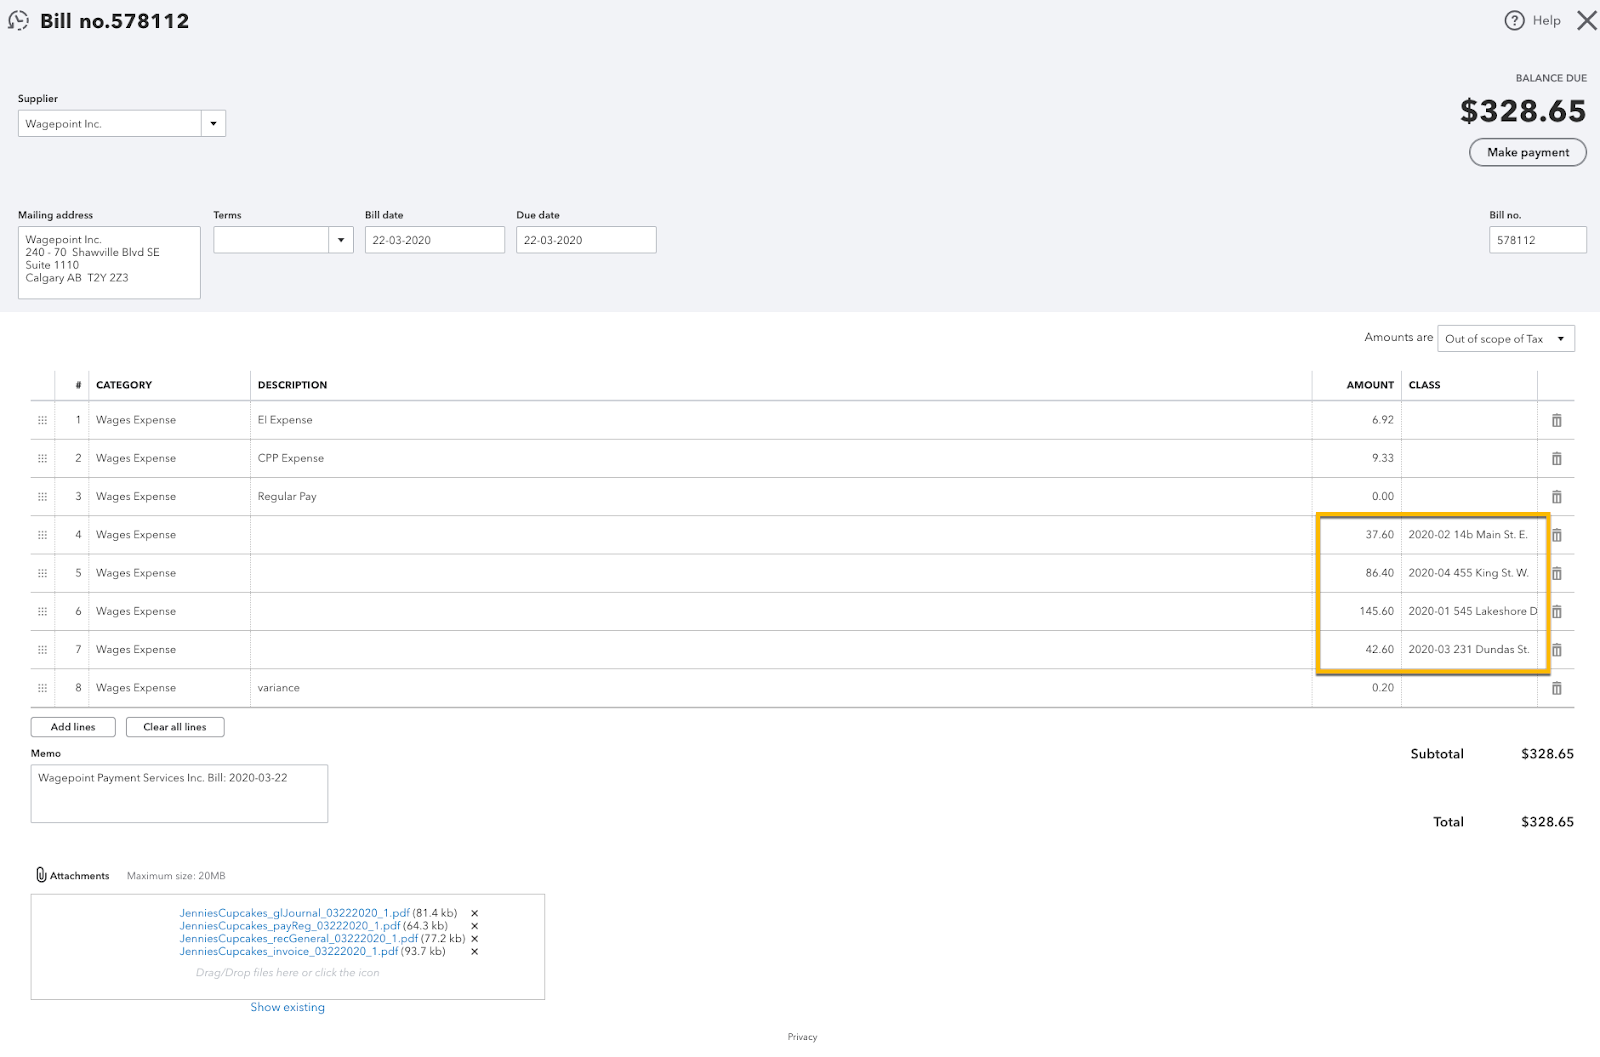Click the Mailing address text box

click(x=109, y=263)
